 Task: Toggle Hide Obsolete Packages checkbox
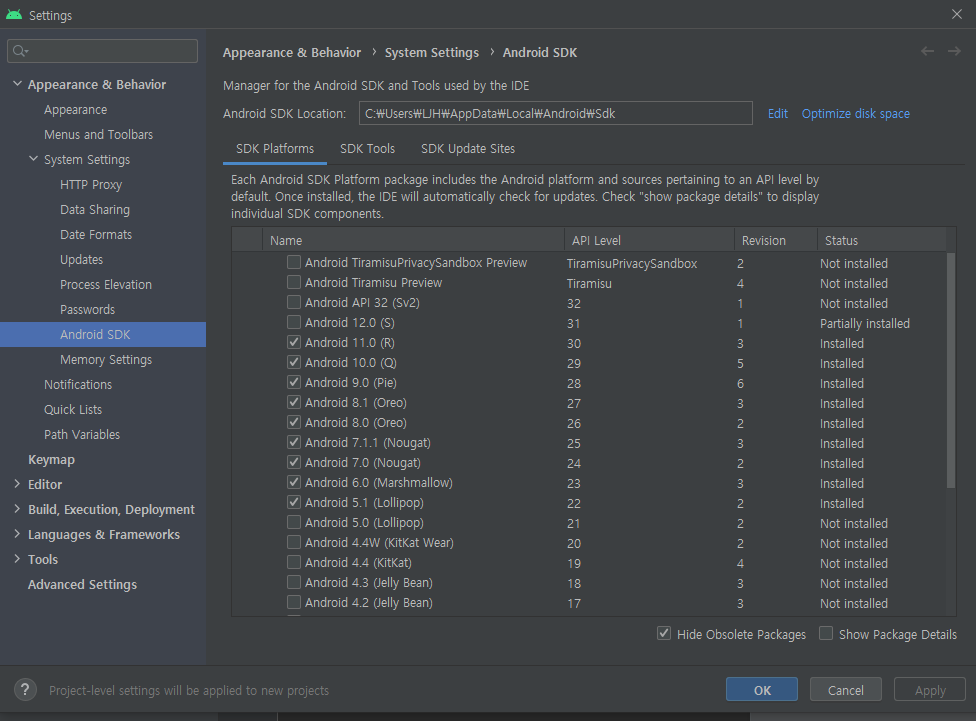coord(664,633)
